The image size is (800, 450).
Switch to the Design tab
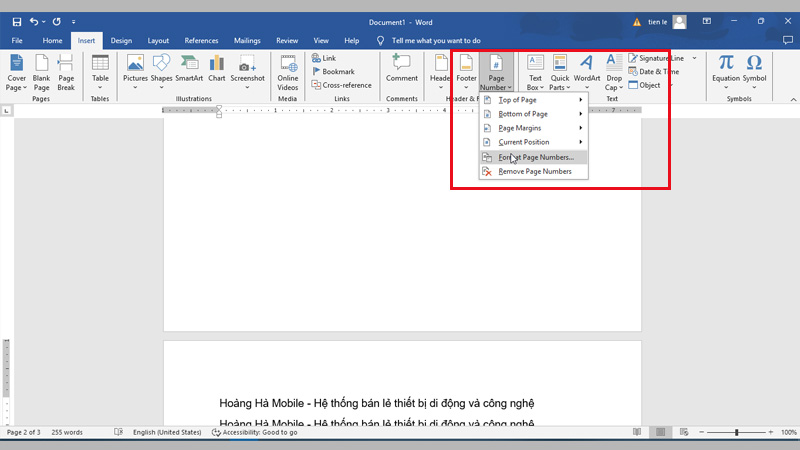click(121, 40)
